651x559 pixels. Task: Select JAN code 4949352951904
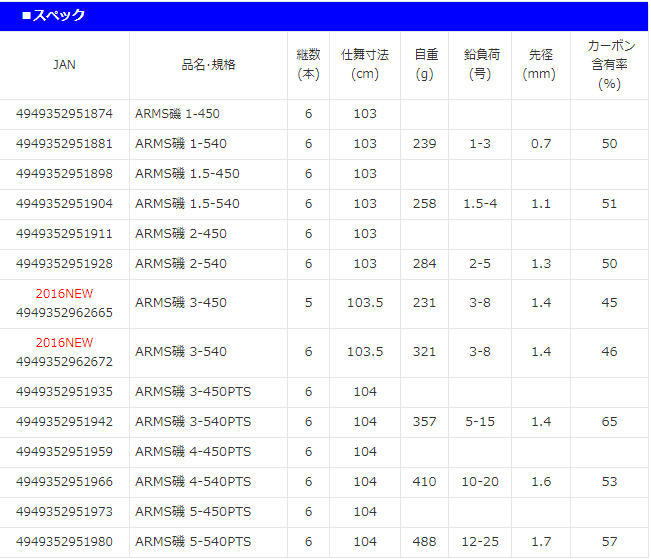64,204
